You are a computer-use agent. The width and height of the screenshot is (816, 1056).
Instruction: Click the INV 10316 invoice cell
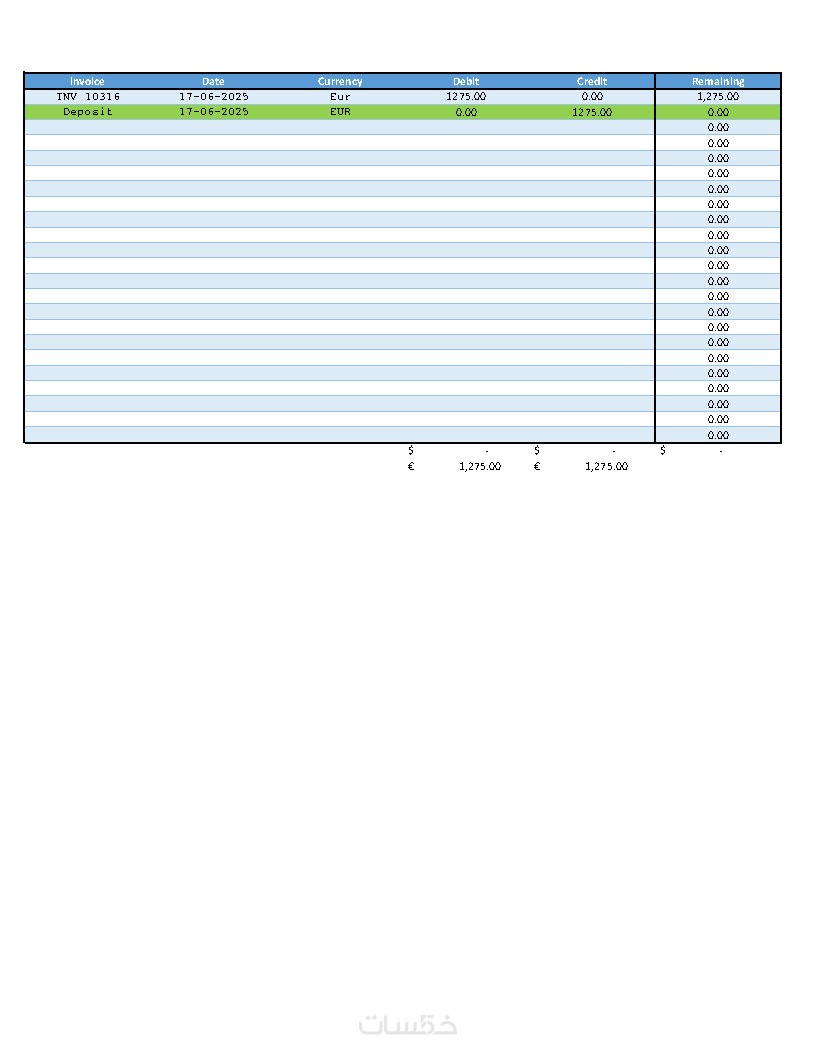pos(88,96)
